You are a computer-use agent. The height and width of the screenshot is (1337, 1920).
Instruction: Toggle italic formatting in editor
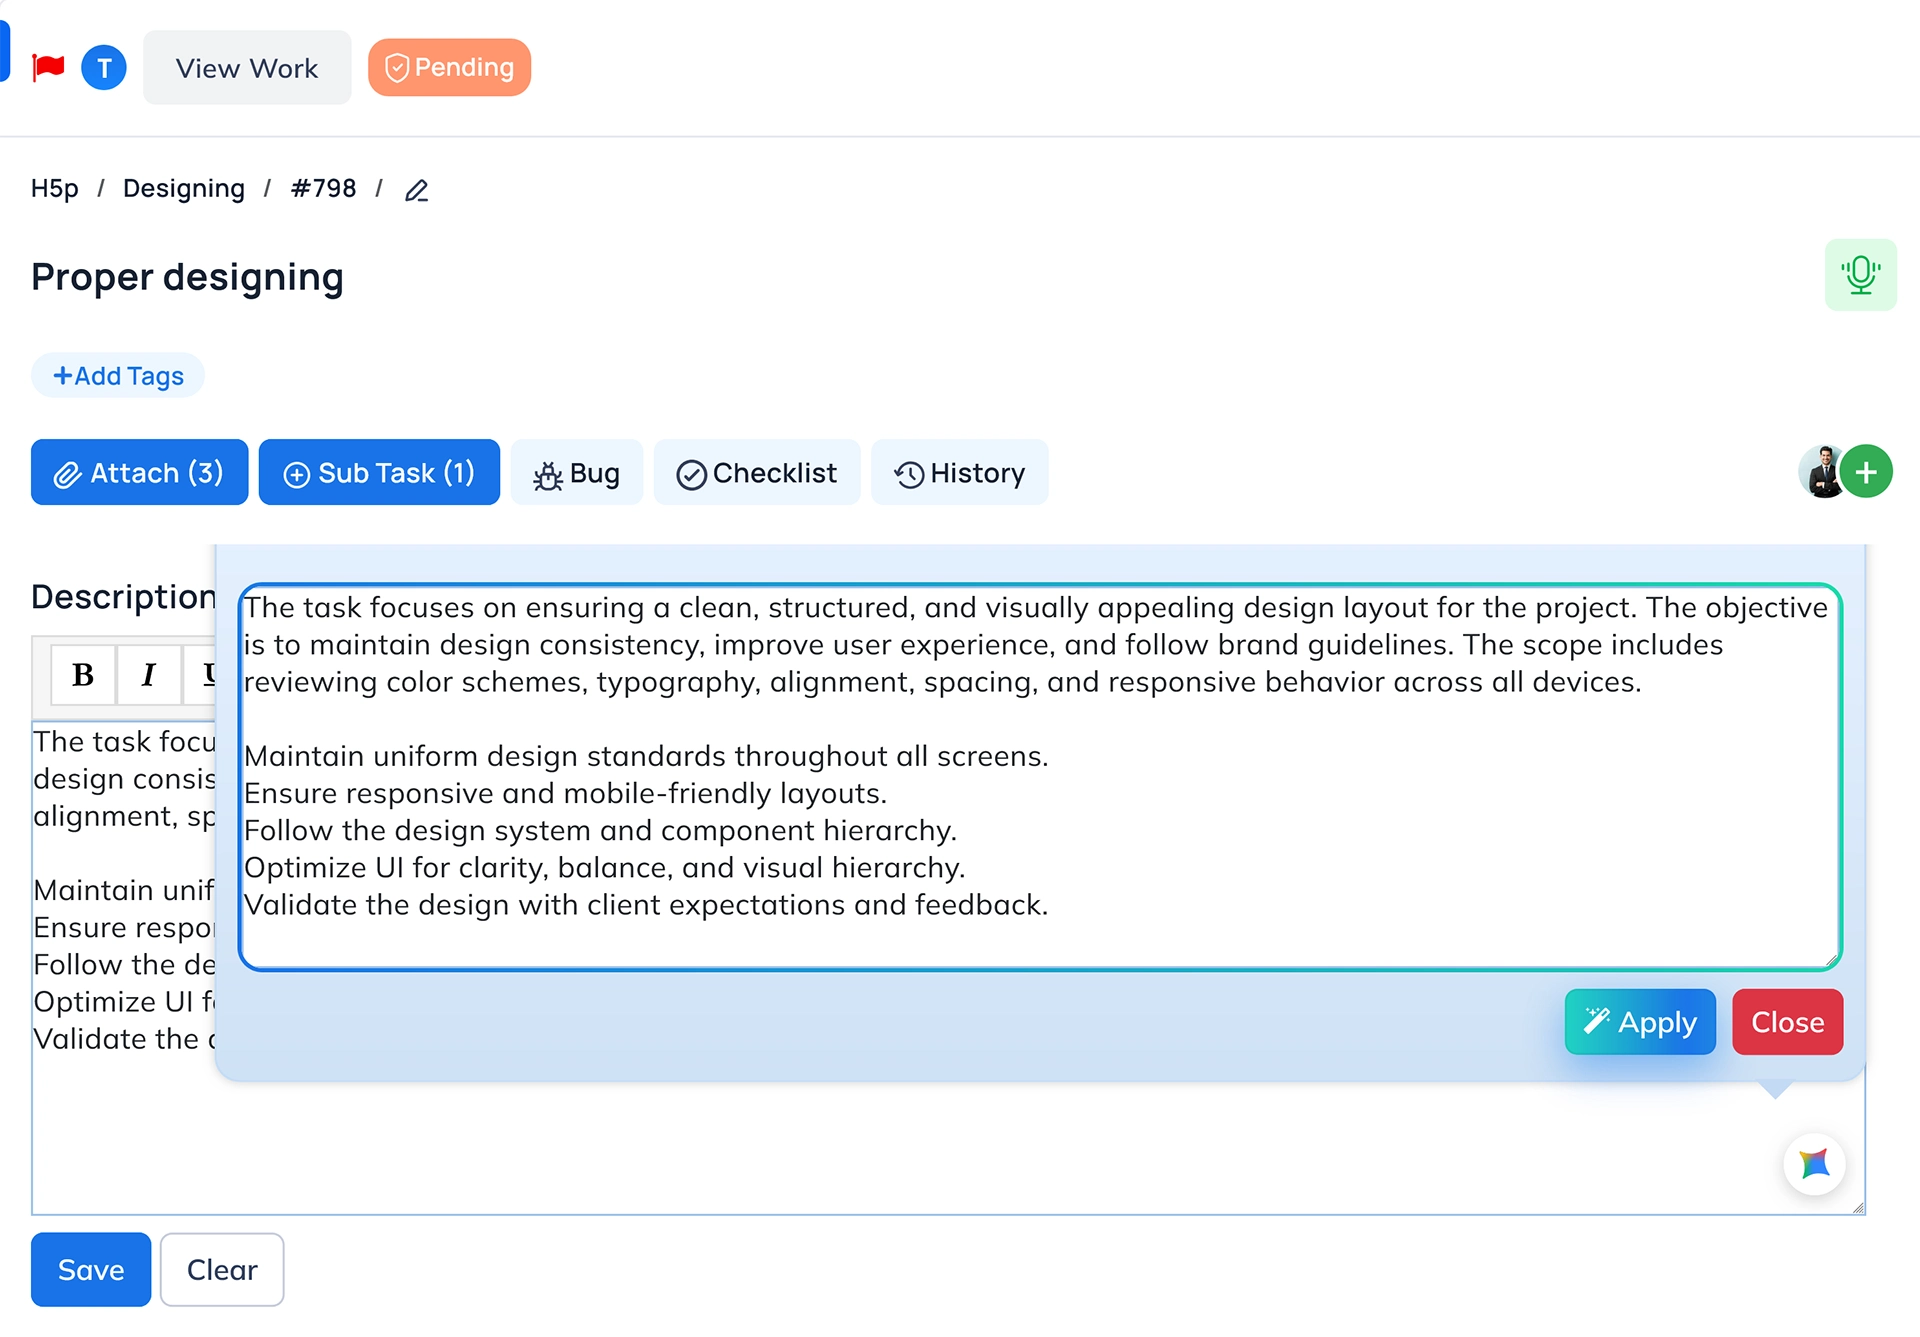pos(148,675)
